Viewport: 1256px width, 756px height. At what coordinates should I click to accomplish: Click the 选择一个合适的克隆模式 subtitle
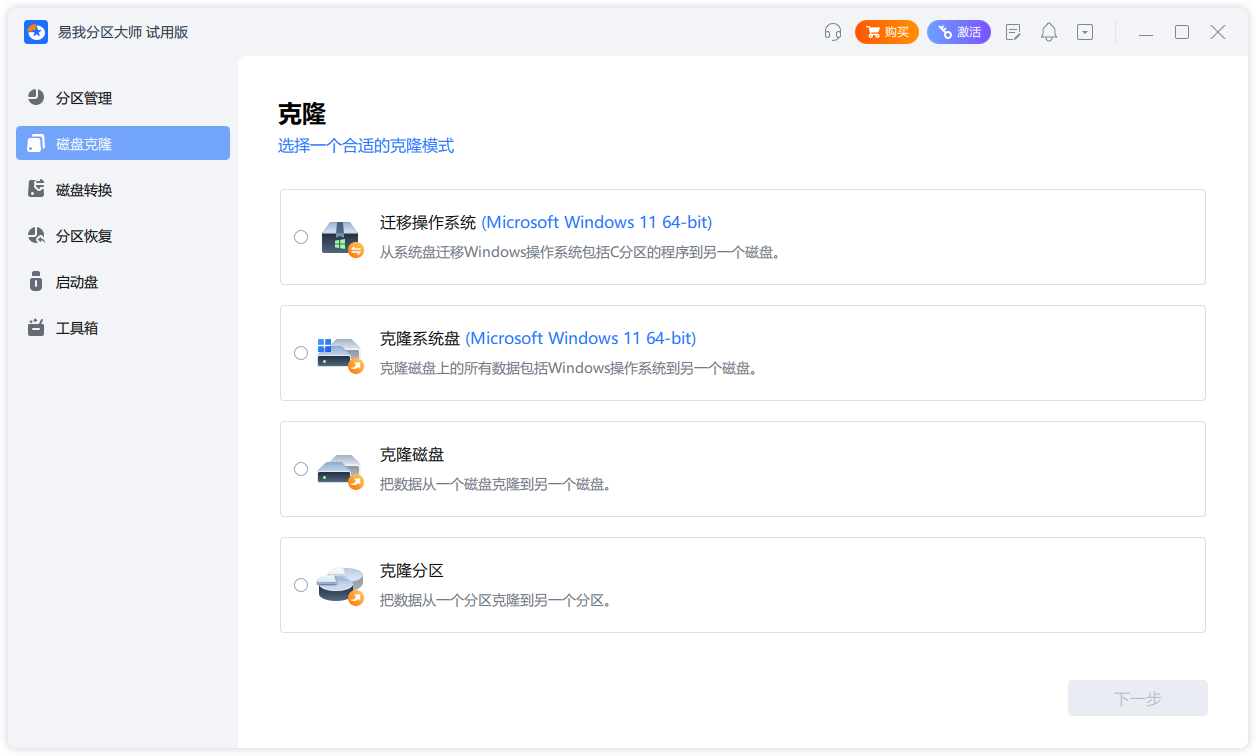[x=366, y=146]
